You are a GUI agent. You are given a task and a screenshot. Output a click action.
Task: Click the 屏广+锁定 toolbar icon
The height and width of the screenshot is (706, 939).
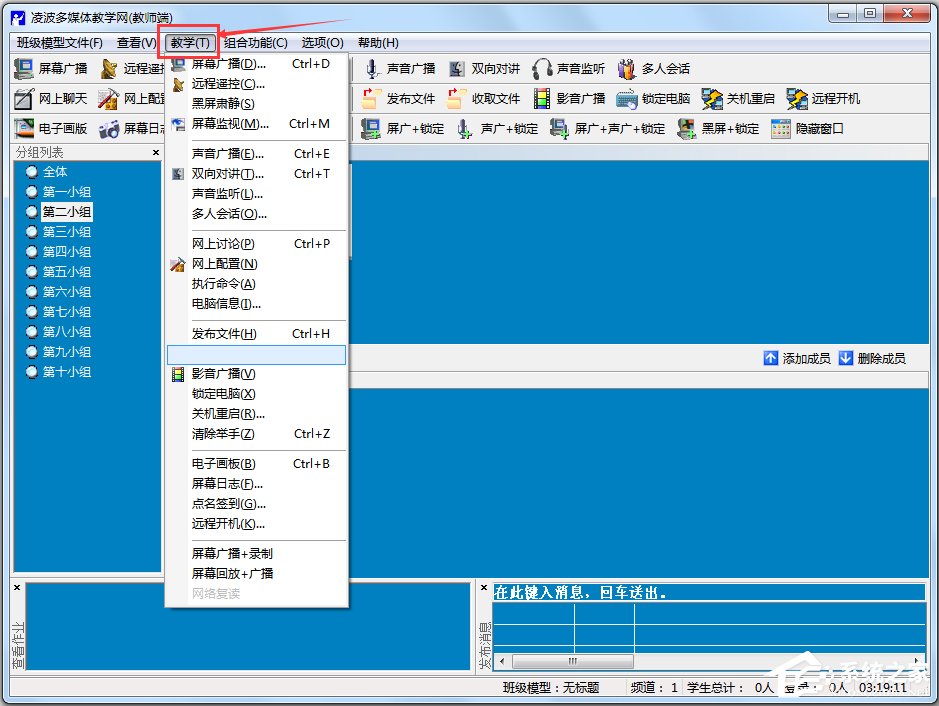point(371,129)
